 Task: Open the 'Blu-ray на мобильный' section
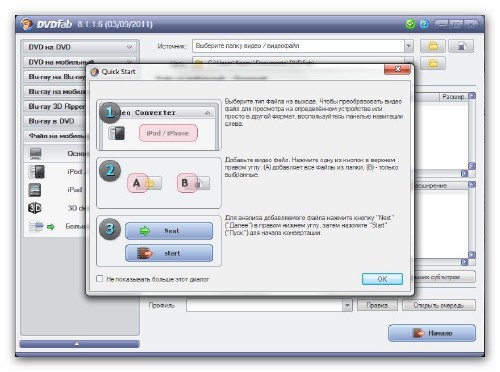click(55, 92)
